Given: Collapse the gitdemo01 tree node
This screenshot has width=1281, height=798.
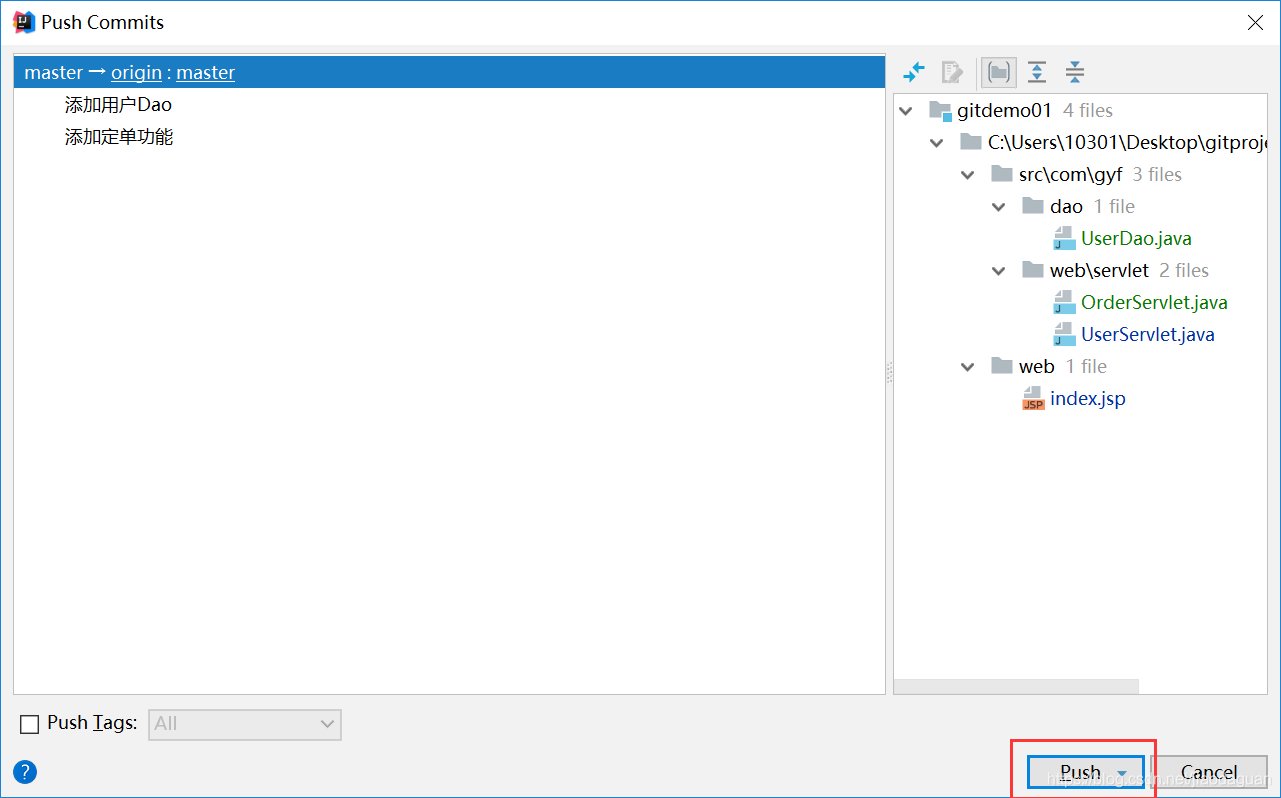Looking at the screenshot, I should [906, 111].
